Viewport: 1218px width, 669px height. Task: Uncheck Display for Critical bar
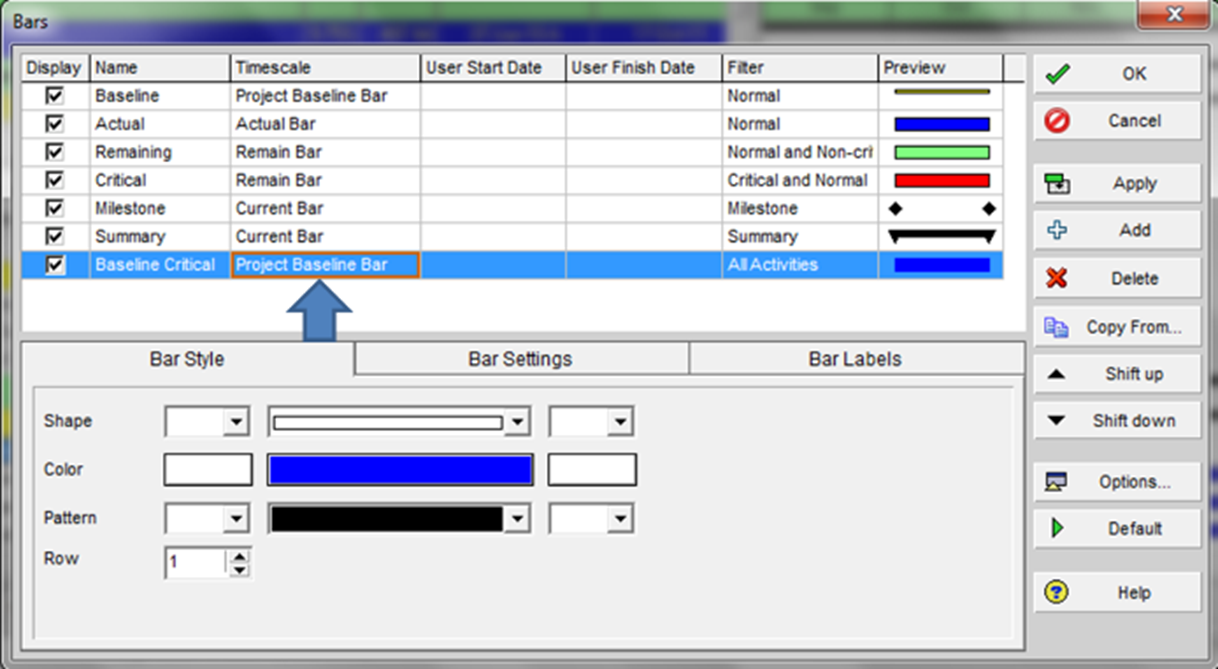pyautogui.click(x=55, y=180)
